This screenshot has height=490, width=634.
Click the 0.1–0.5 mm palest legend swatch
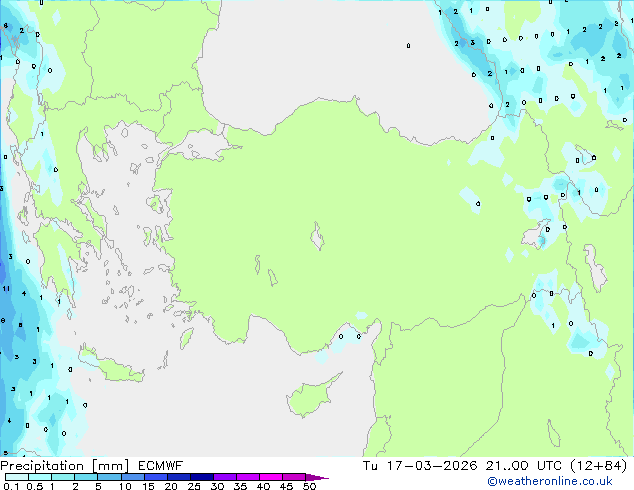pyautogui.click(x=17, y=477)
